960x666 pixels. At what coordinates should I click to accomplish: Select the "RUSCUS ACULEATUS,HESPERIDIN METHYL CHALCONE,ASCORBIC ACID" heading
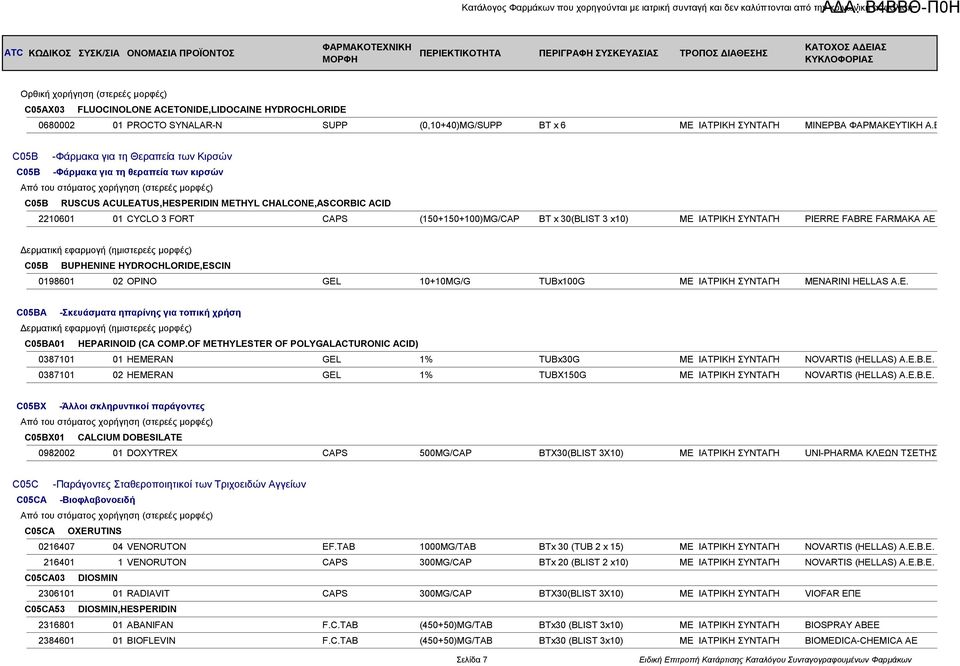[x=226, y=203]
